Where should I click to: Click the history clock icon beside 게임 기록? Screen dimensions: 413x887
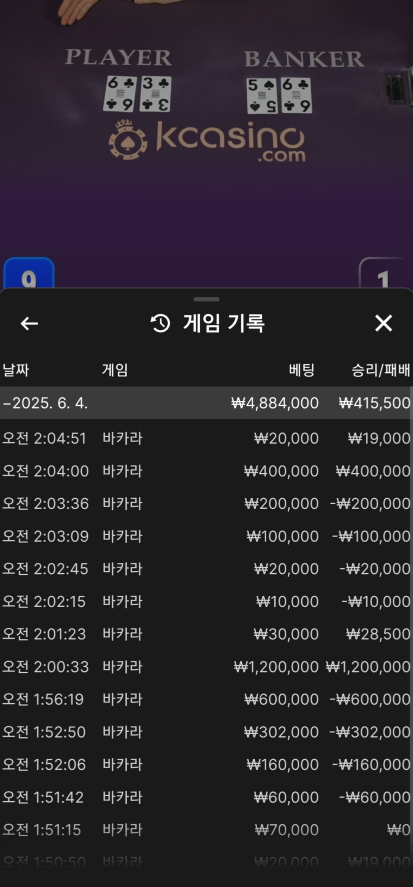(161, 324)
